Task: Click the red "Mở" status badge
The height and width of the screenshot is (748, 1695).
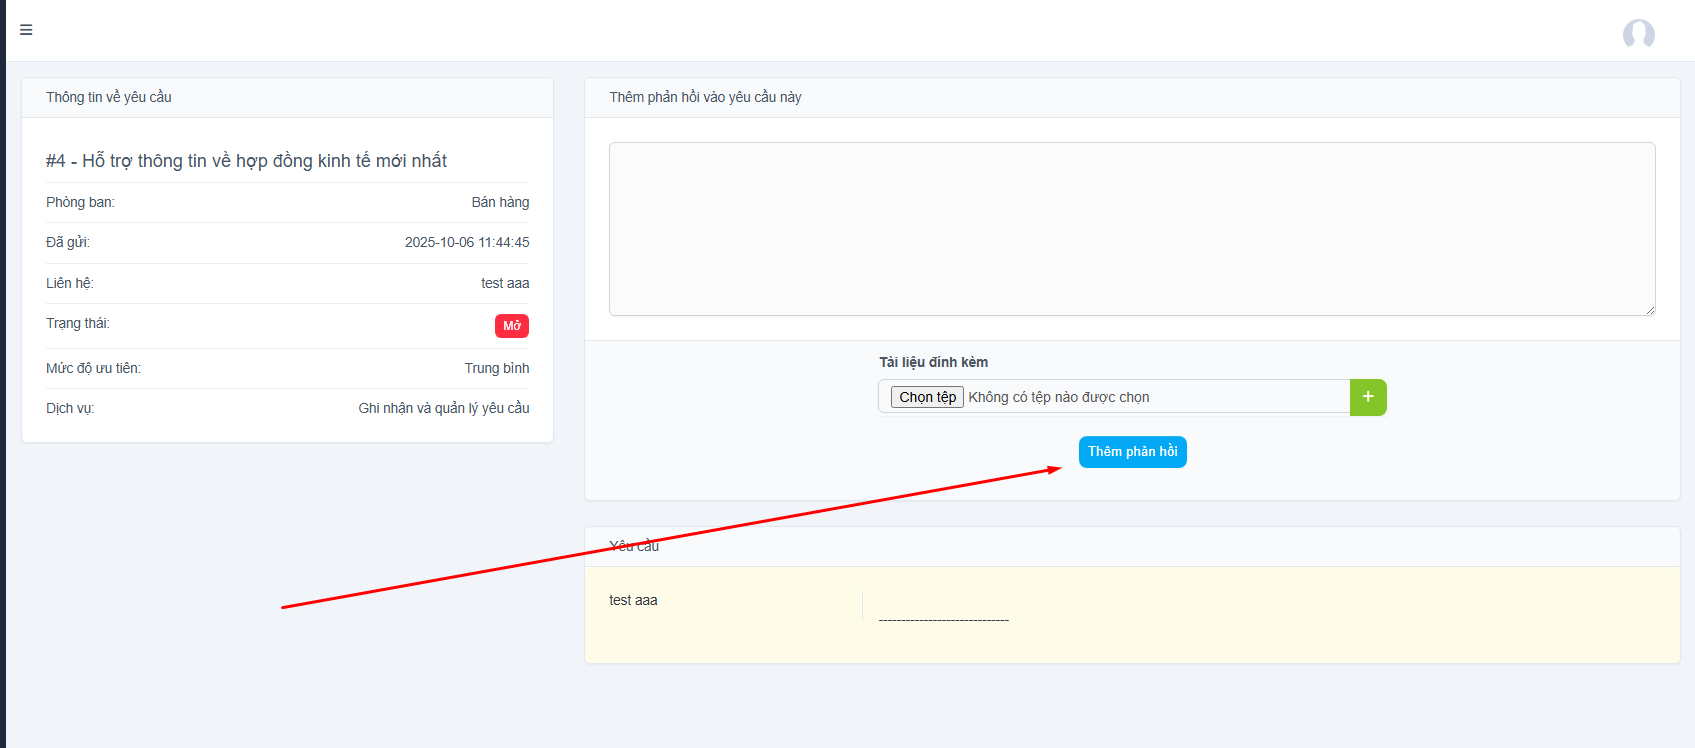Action: (511, 326)
